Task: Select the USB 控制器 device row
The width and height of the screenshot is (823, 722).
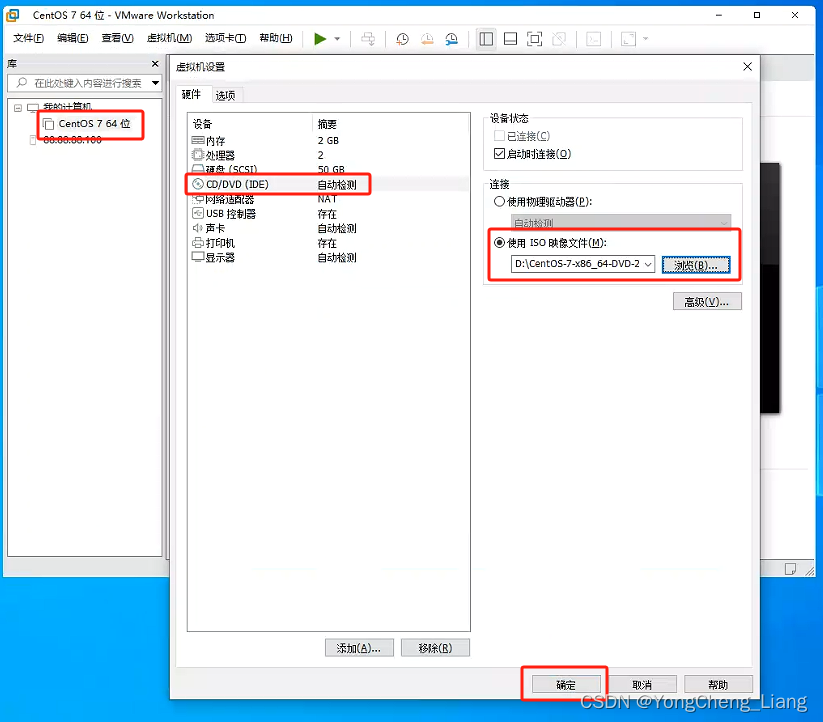Action: (328, 214)
